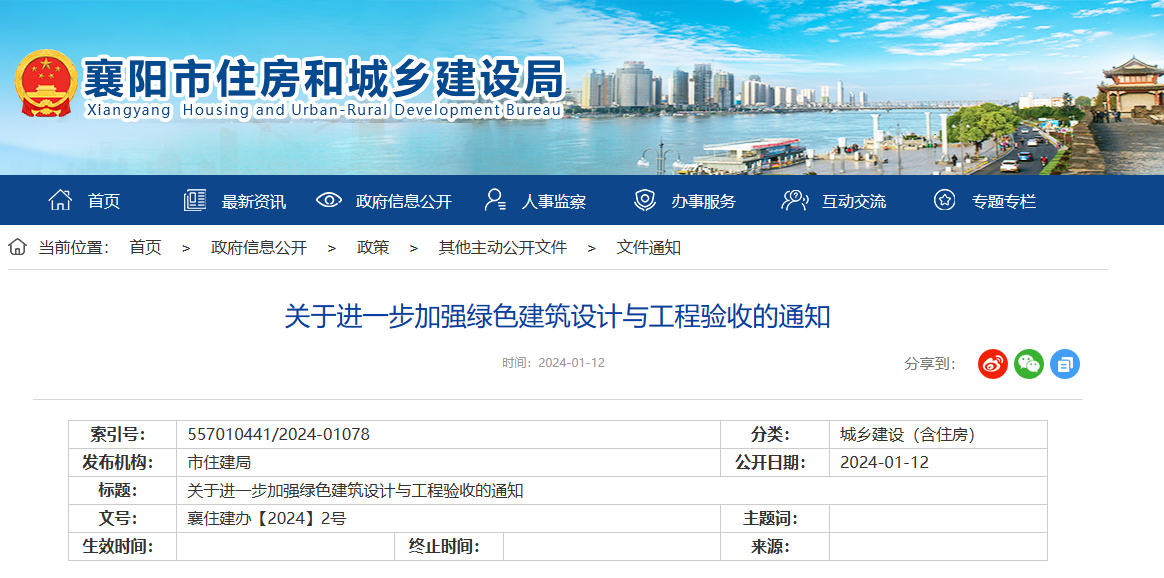Click the star icon for special topics

[945, 200]
